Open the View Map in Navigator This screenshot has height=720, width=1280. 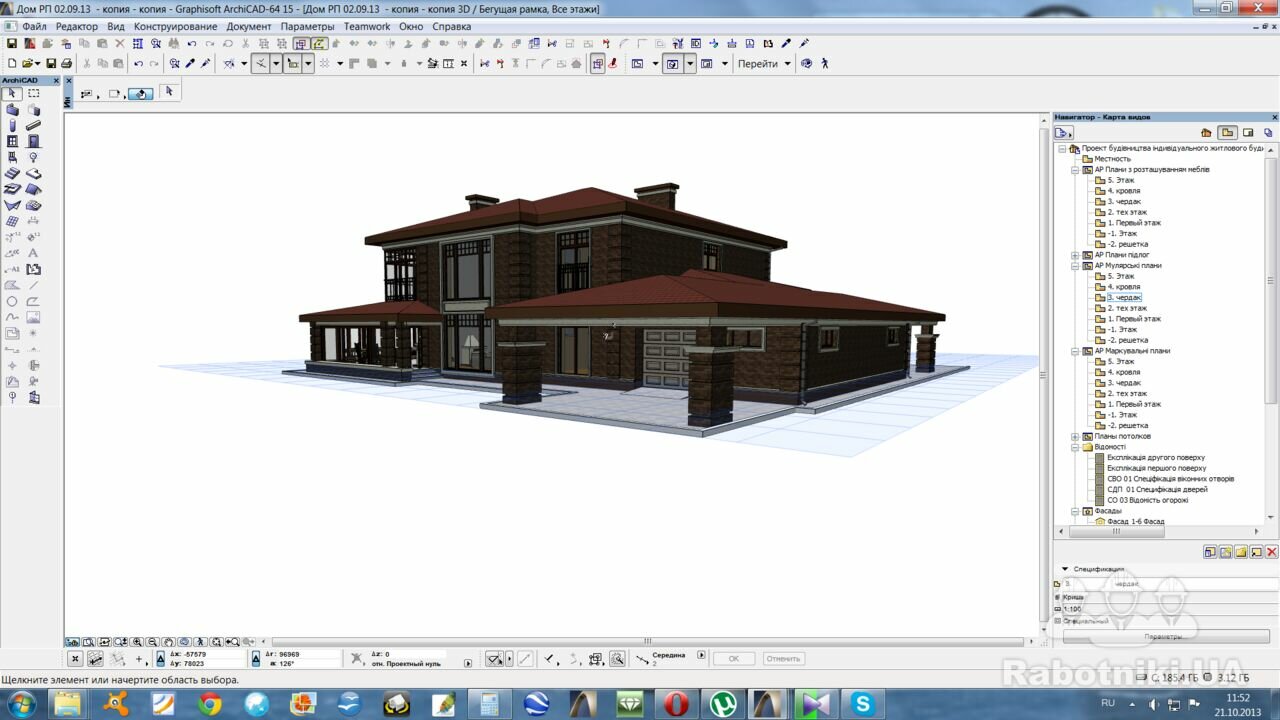click(1227, 132)
